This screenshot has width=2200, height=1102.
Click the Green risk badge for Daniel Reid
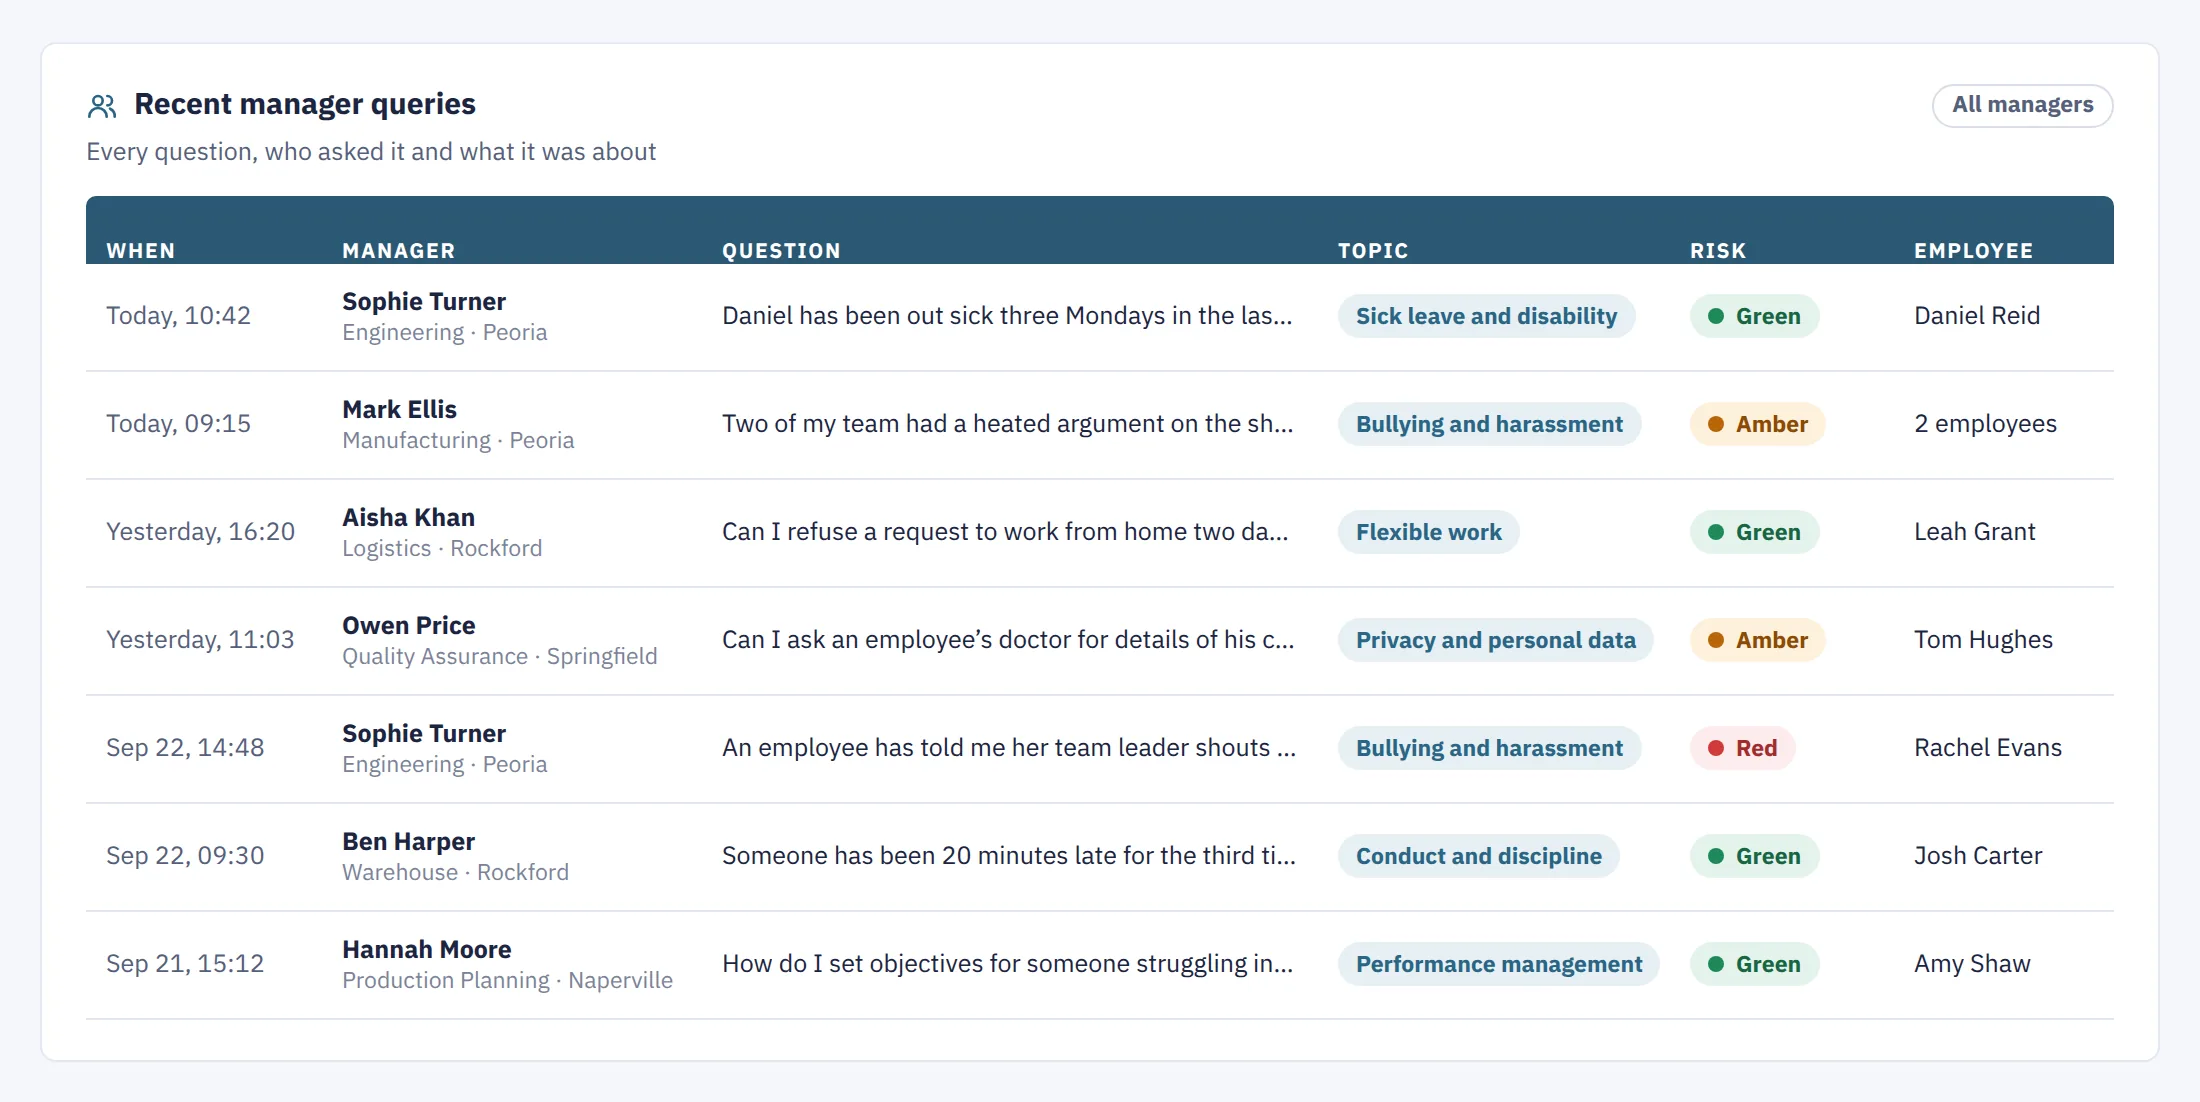coord(1754,316)
